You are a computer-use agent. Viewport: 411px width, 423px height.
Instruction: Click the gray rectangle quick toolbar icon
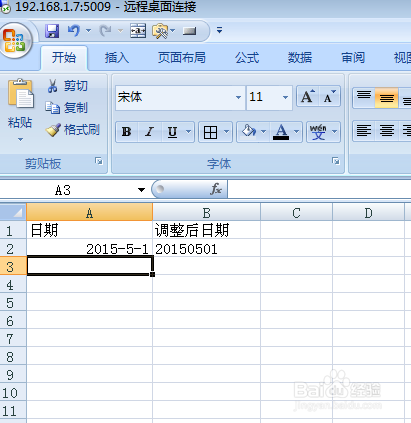[x=189, y=31]
